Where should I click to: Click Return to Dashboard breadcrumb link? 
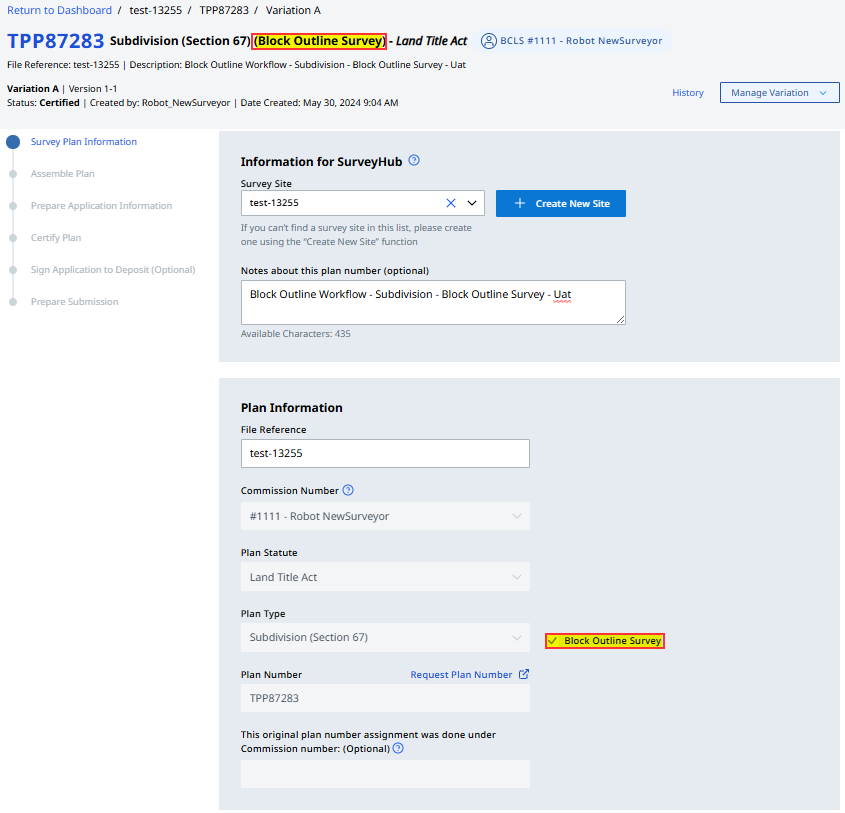pos(60,10)
